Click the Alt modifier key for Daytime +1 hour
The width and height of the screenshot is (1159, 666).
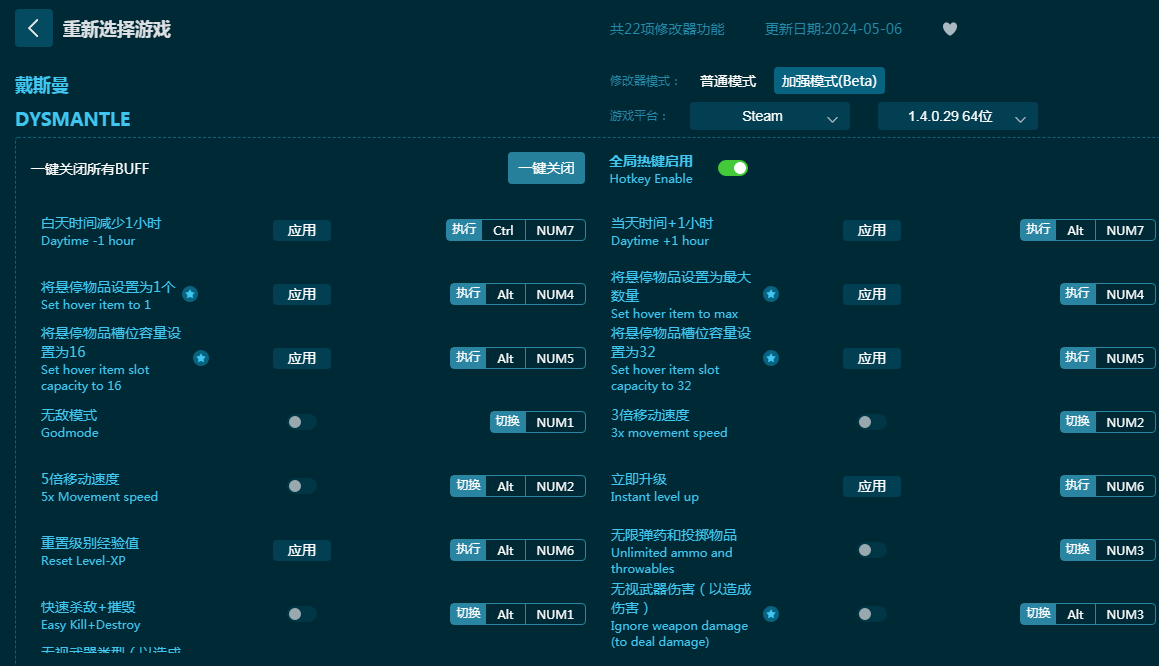click(1075, 231)
